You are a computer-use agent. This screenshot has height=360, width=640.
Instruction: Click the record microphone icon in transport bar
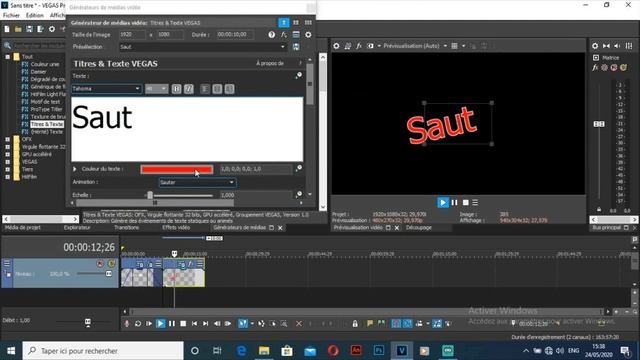click(127, 324)
